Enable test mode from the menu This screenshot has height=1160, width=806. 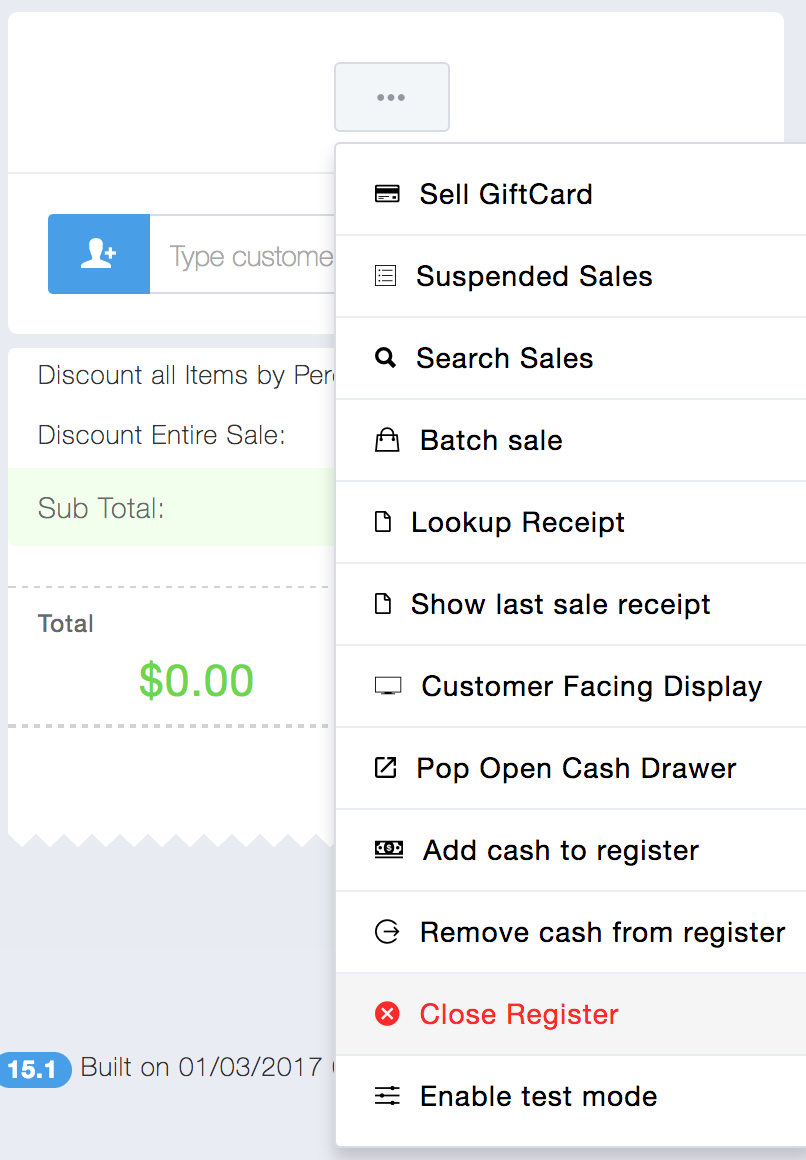coord(538,1096)
